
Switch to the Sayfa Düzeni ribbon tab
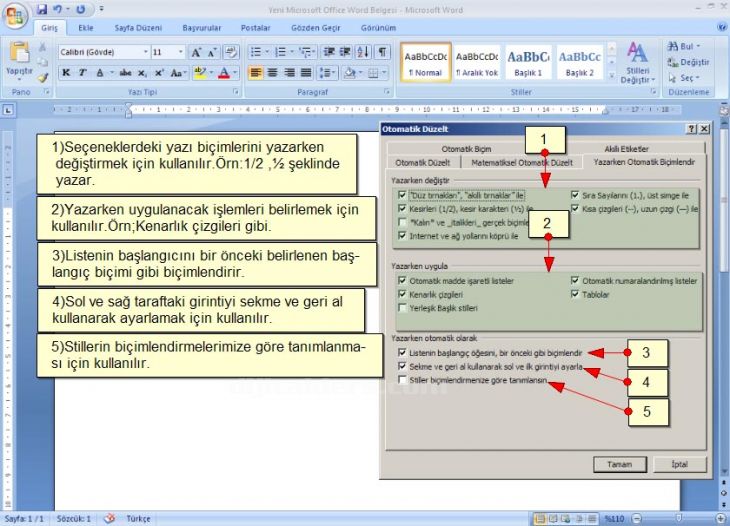pyautogui.click(x=137, y=29)
